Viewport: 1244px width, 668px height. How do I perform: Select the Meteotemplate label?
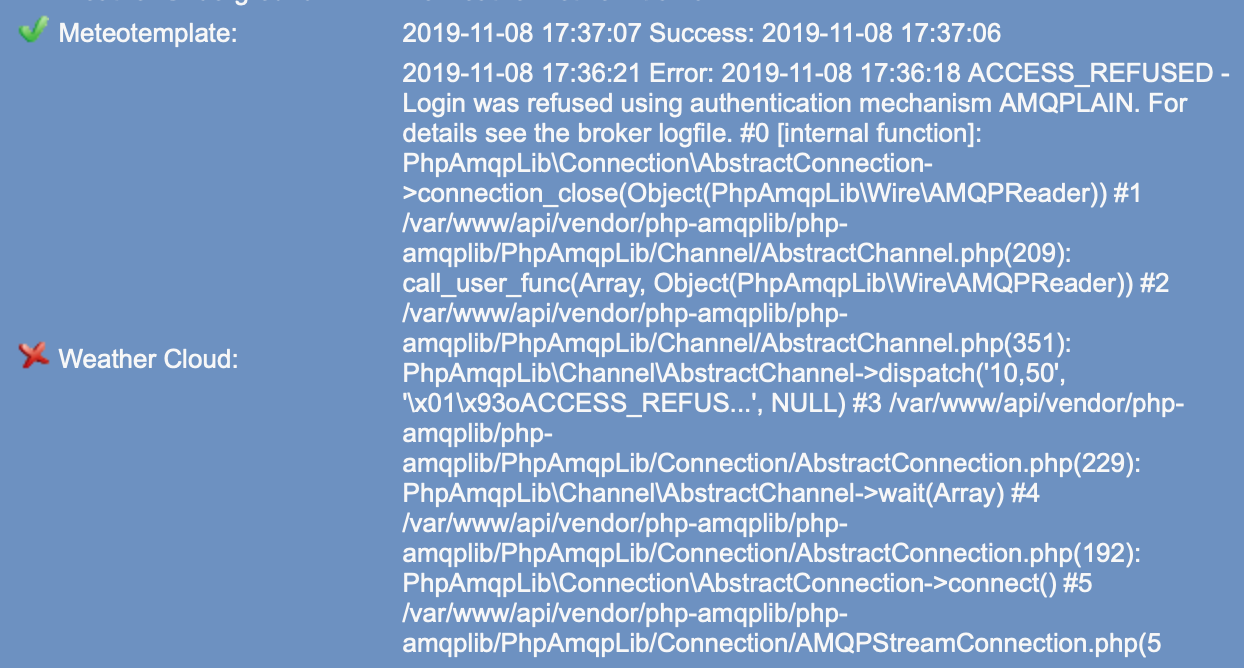[x=148, y=34]
